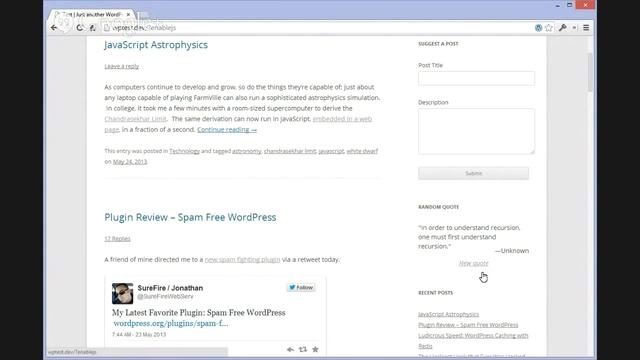Close the Test WordPress browser tab

point(128,14)
